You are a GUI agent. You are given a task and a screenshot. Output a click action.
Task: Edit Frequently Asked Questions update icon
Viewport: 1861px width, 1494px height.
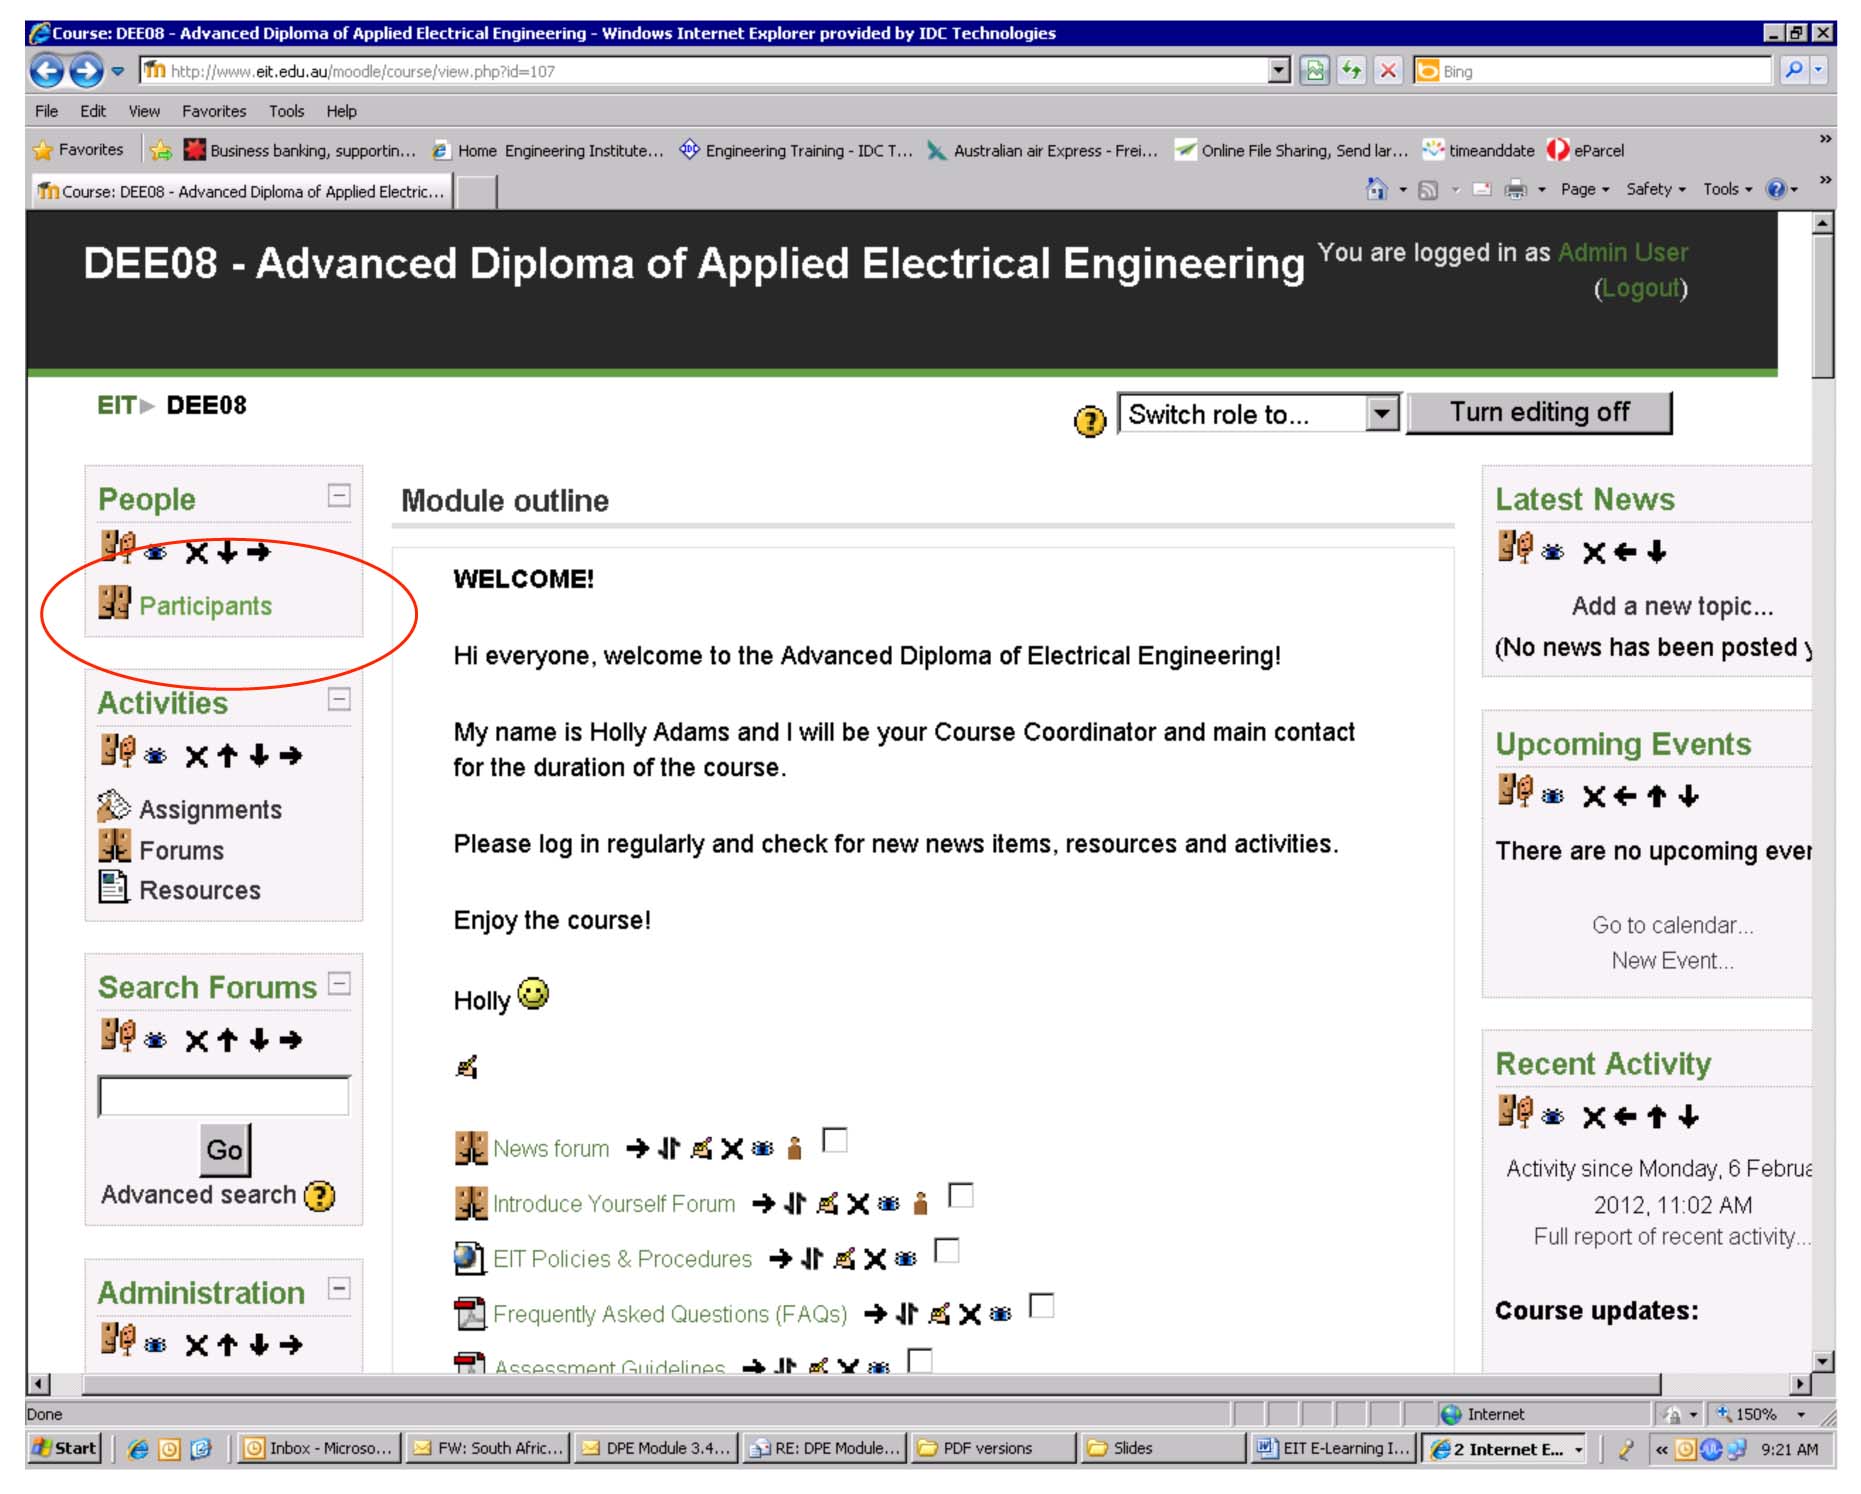[x=939, y=1314]
